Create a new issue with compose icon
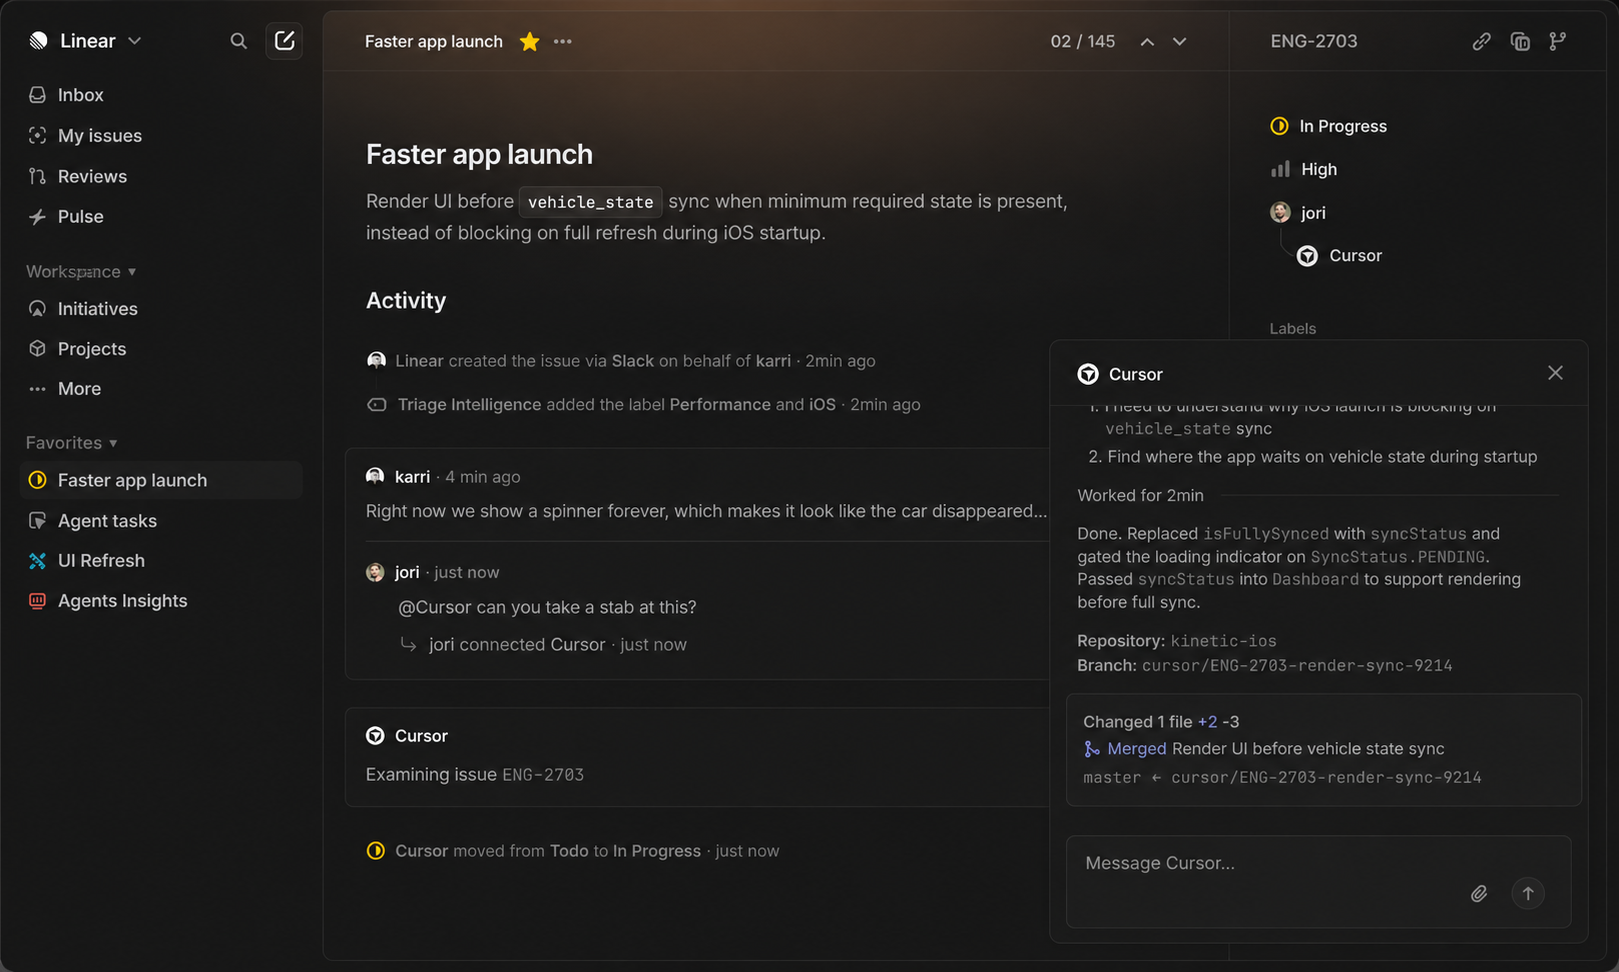Screen dimensions: 1619x972 pos(284,41)
